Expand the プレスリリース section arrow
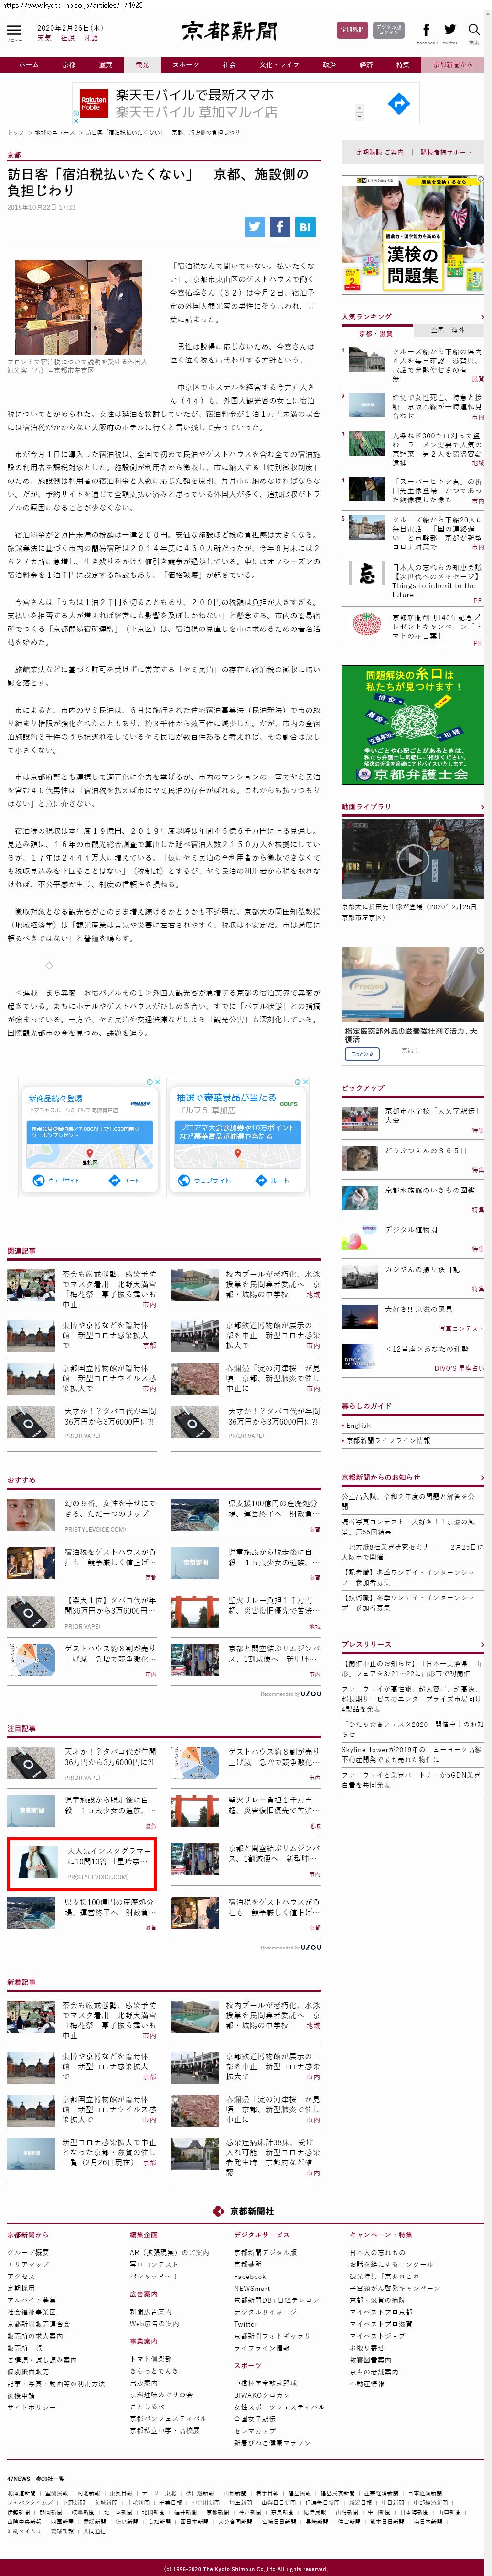 tap(482, 1644)
